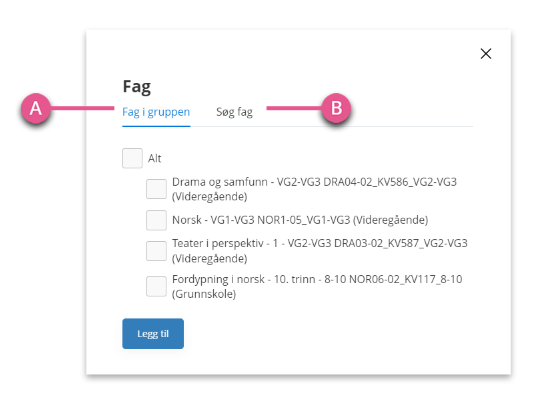Click the Legg til button
The image size is (537, 398).
click(x=153, y=334)
